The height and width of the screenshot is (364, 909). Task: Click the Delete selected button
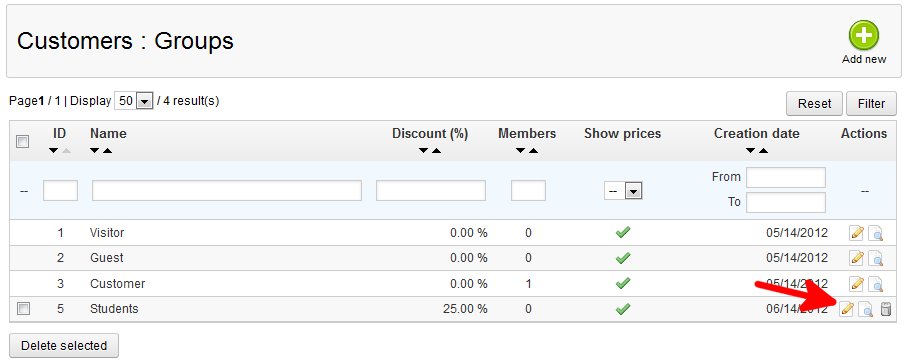tap(64, 345)
